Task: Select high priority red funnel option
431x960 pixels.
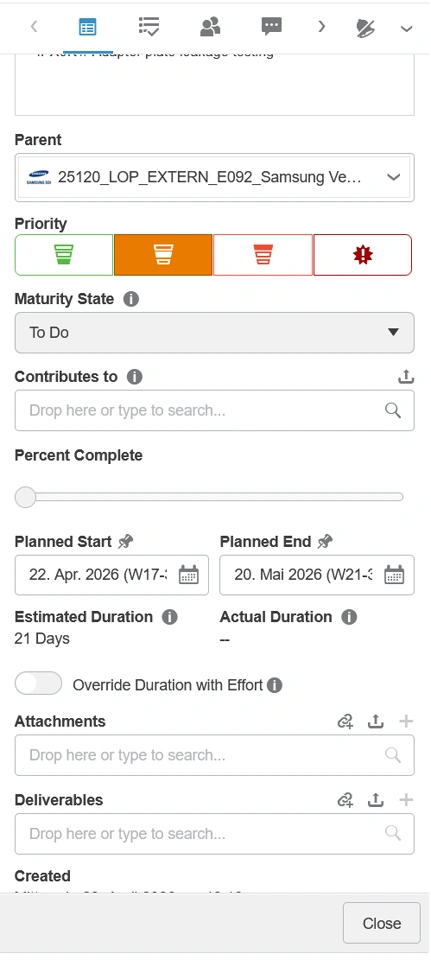Action: click(263, 255)
